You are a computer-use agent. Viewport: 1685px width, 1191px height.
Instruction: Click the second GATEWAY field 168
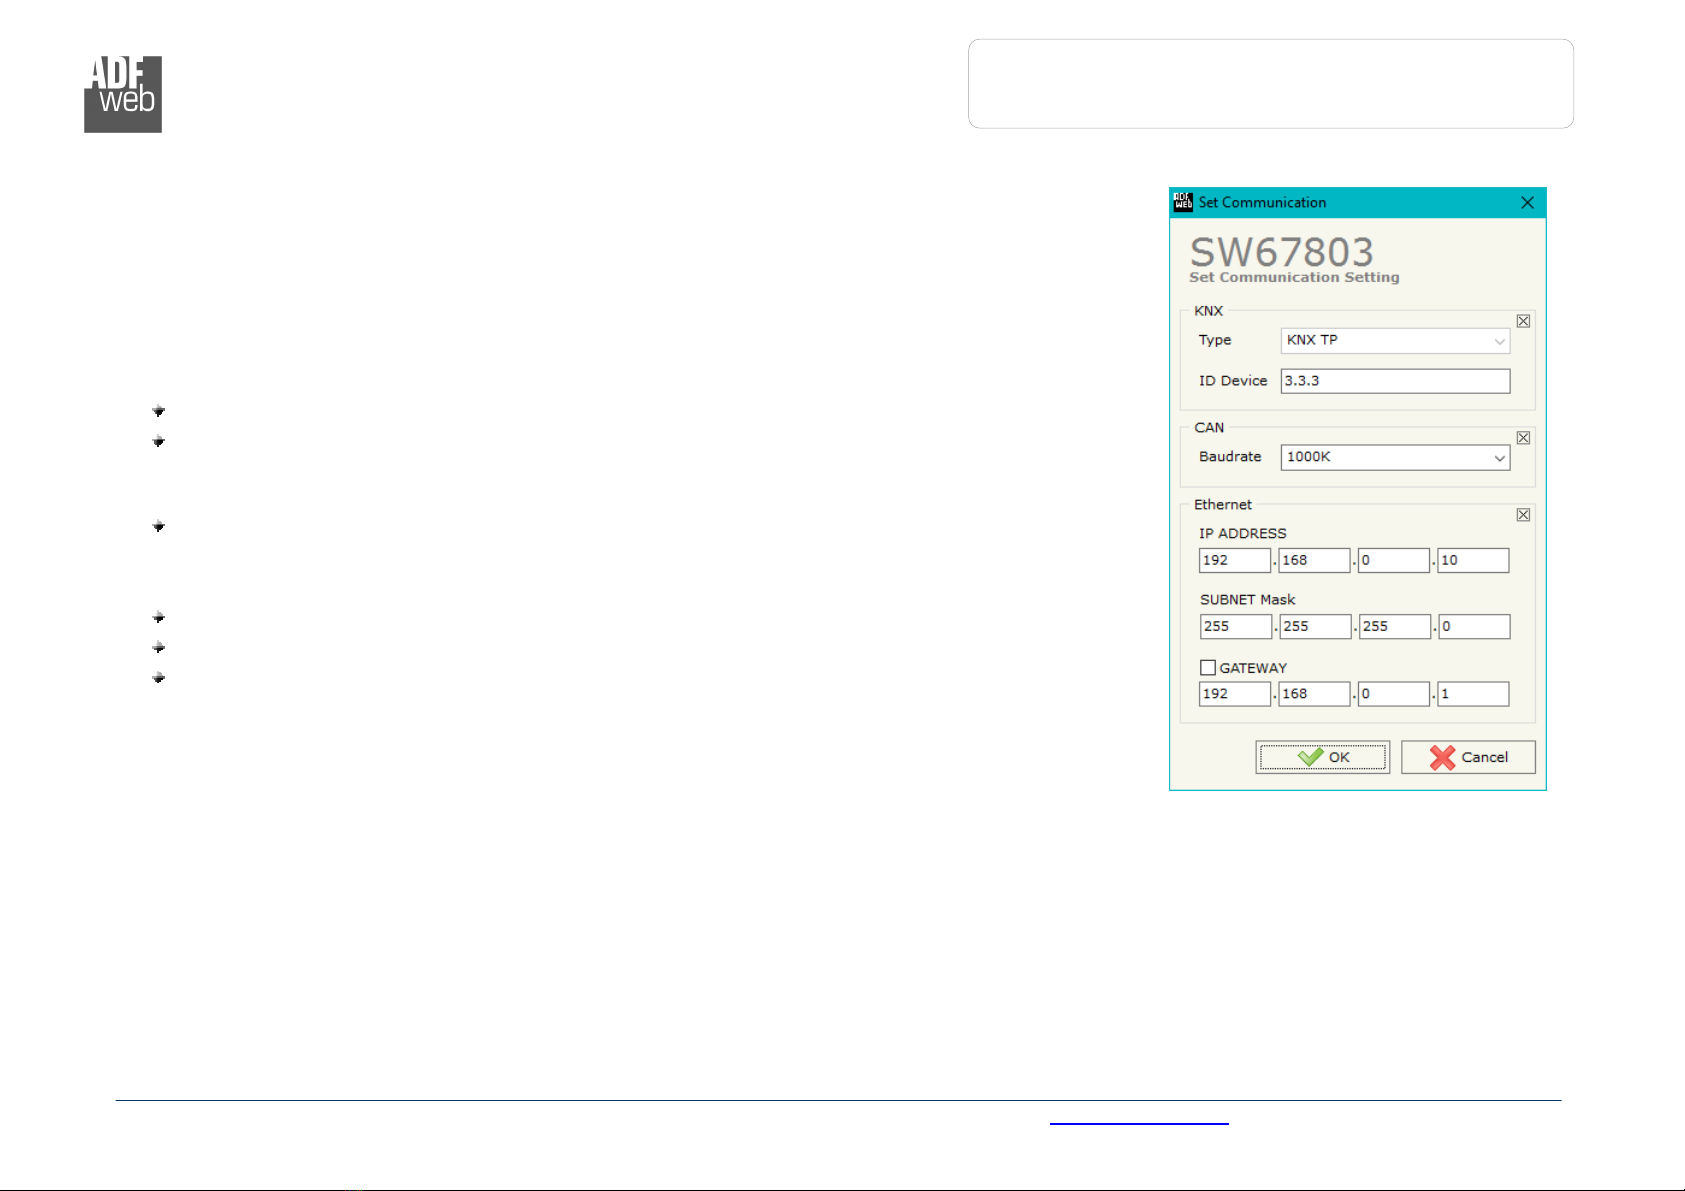(1314, 694)
